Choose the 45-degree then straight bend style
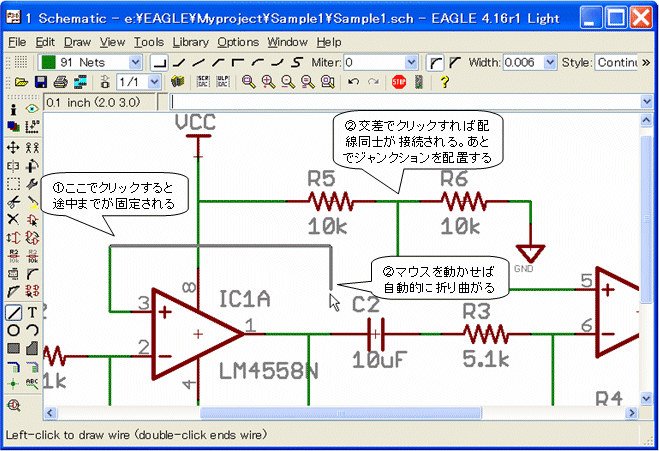Screen dimensions: 659x451 tap(219, 63)
